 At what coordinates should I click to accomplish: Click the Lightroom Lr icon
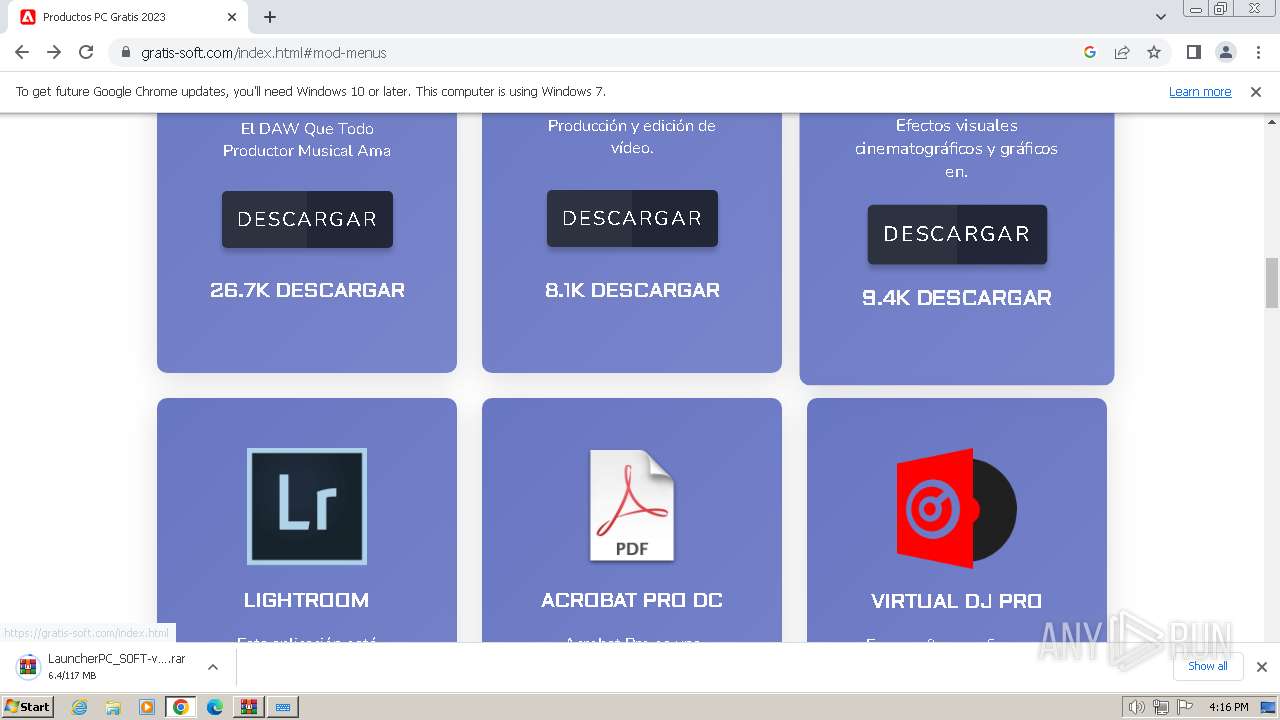307,506
